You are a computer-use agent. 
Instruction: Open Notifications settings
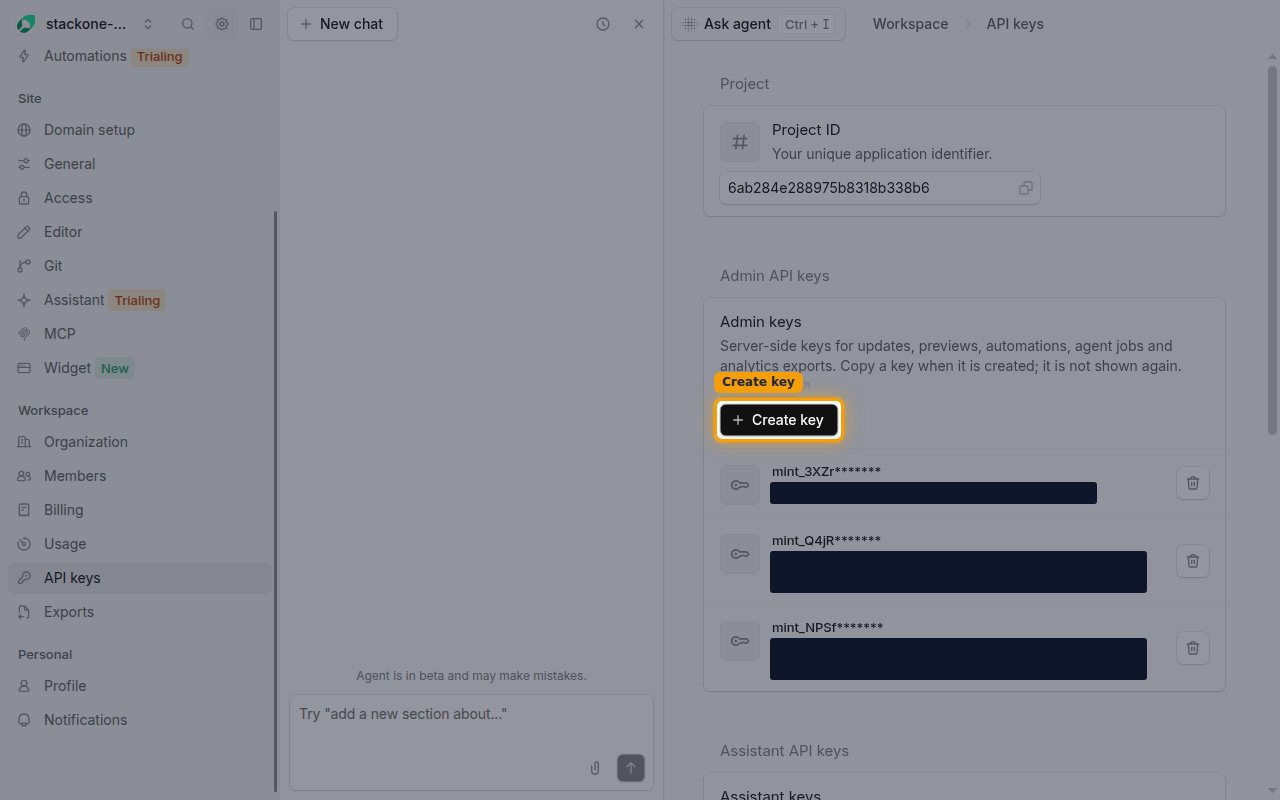point(140,720)
